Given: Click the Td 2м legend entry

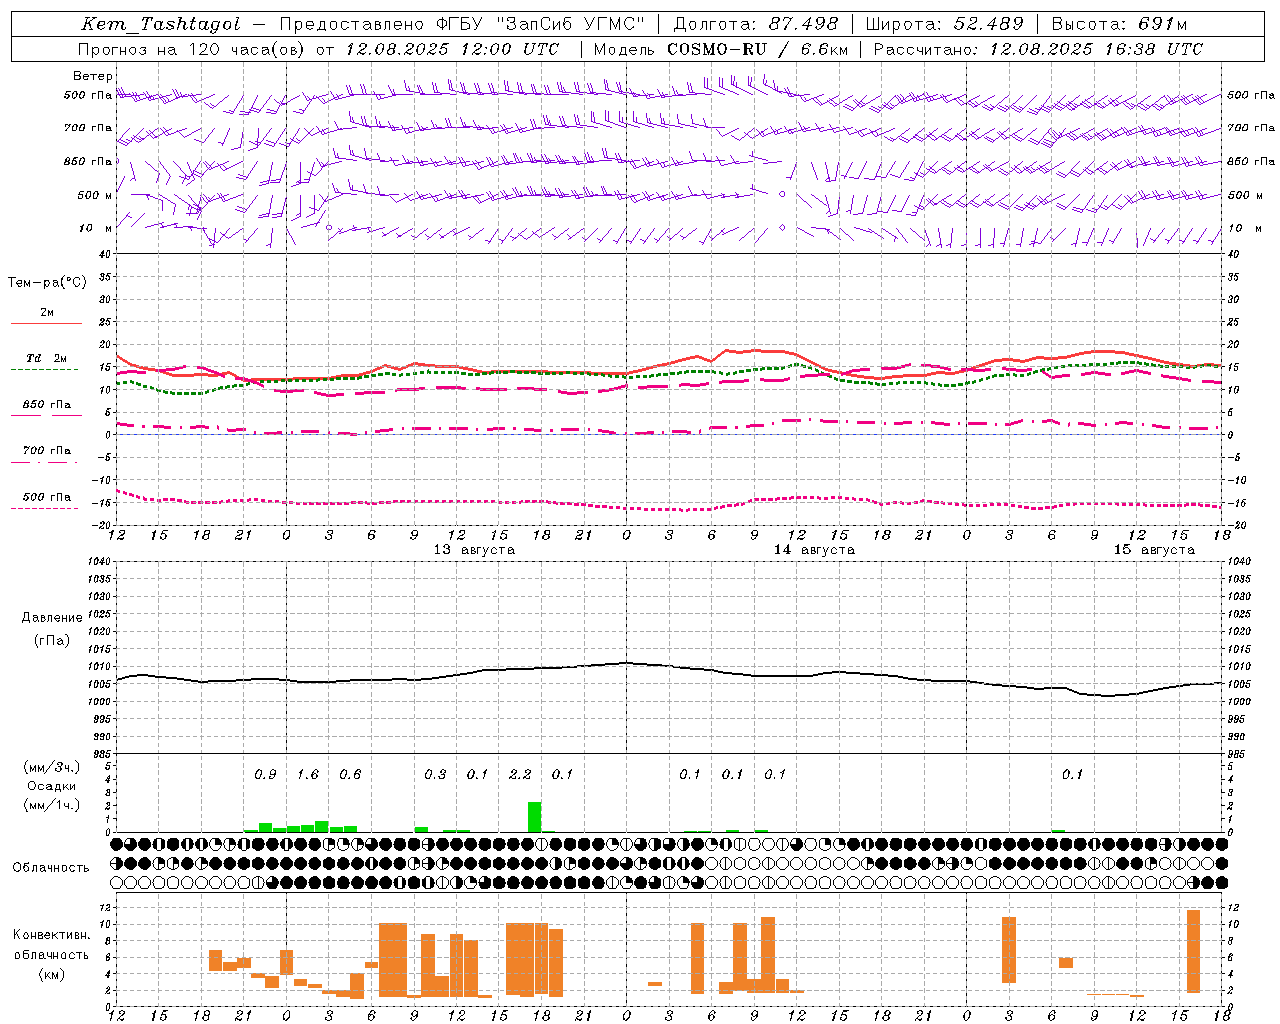Looking at the screenshot, I should [46, 358].
